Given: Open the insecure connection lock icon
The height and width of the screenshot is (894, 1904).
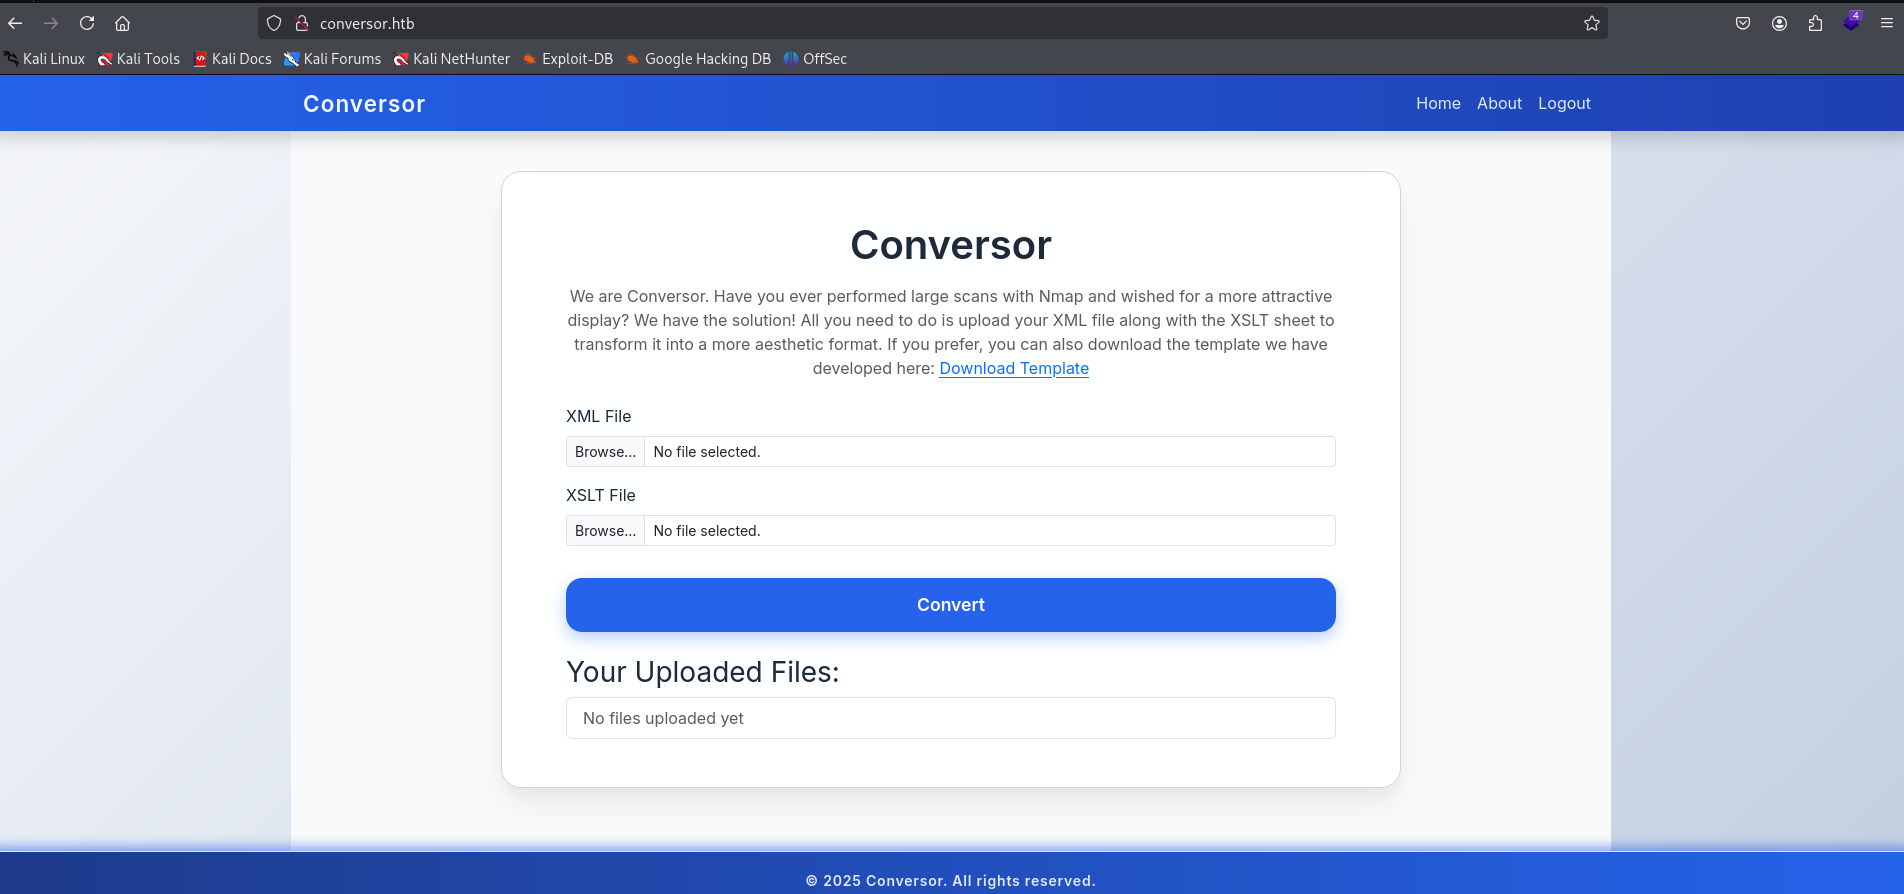Looking at the screenshot, I should [x=301, y=23].
